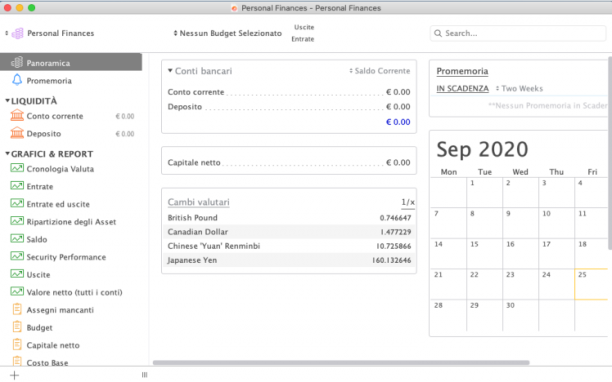Open Entrate ed uscite graph icon

click(17, 203)
